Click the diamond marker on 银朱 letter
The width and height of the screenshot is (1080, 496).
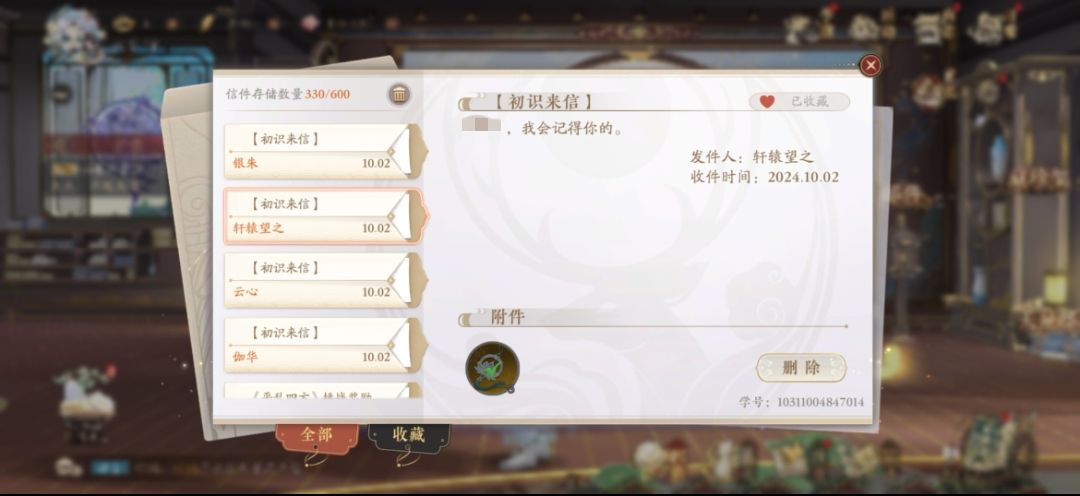click(x=391, y=152)
